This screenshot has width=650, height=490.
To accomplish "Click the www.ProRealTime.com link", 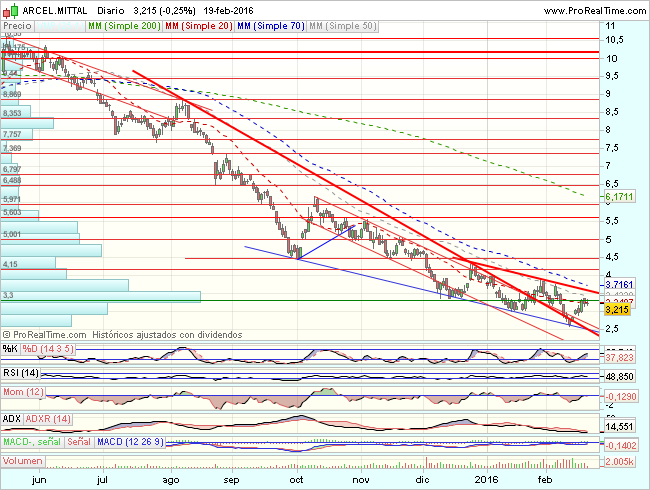I will tap(594, 11).
